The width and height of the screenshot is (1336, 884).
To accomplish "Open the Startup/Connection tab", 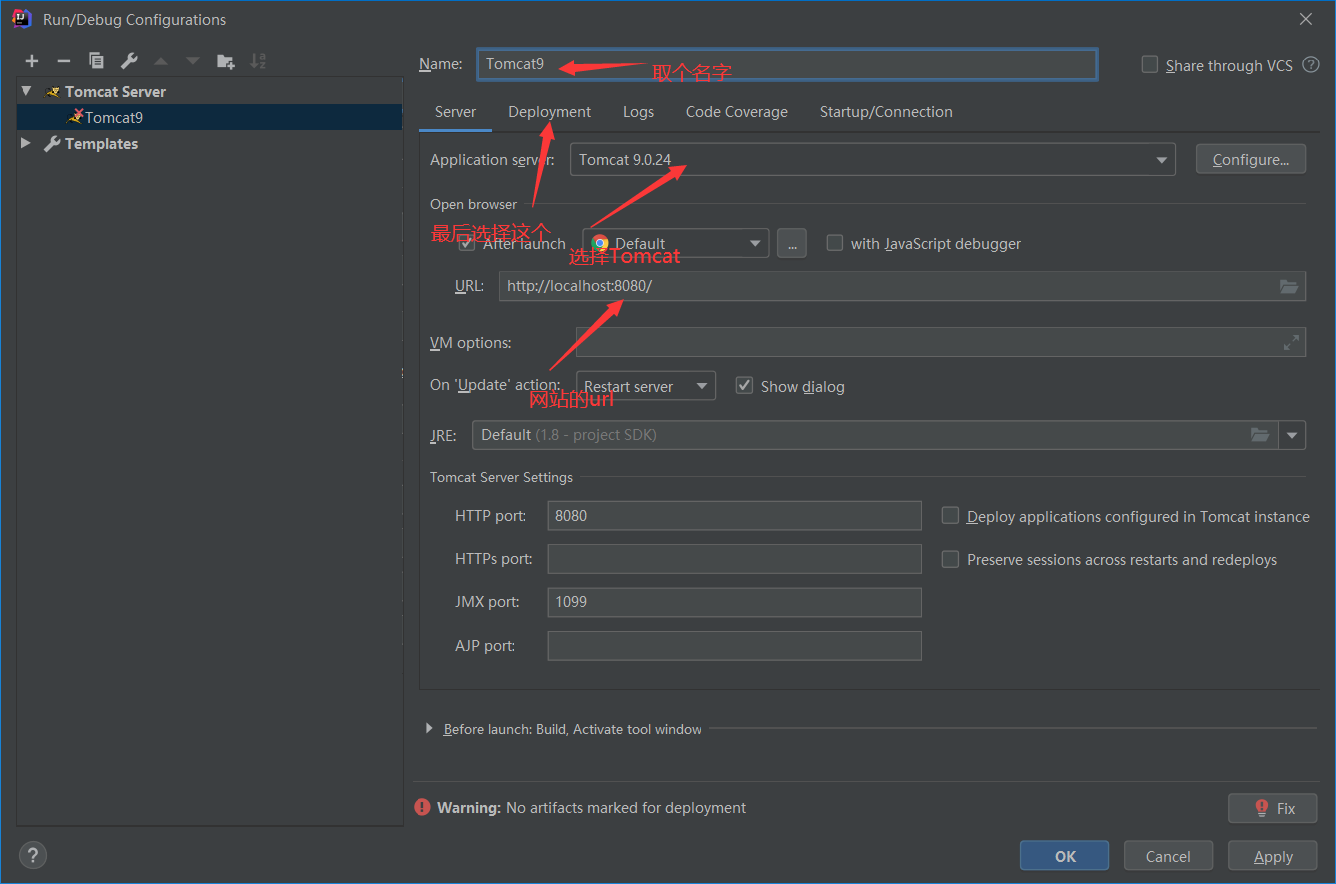I will click(x=885, y=112).
